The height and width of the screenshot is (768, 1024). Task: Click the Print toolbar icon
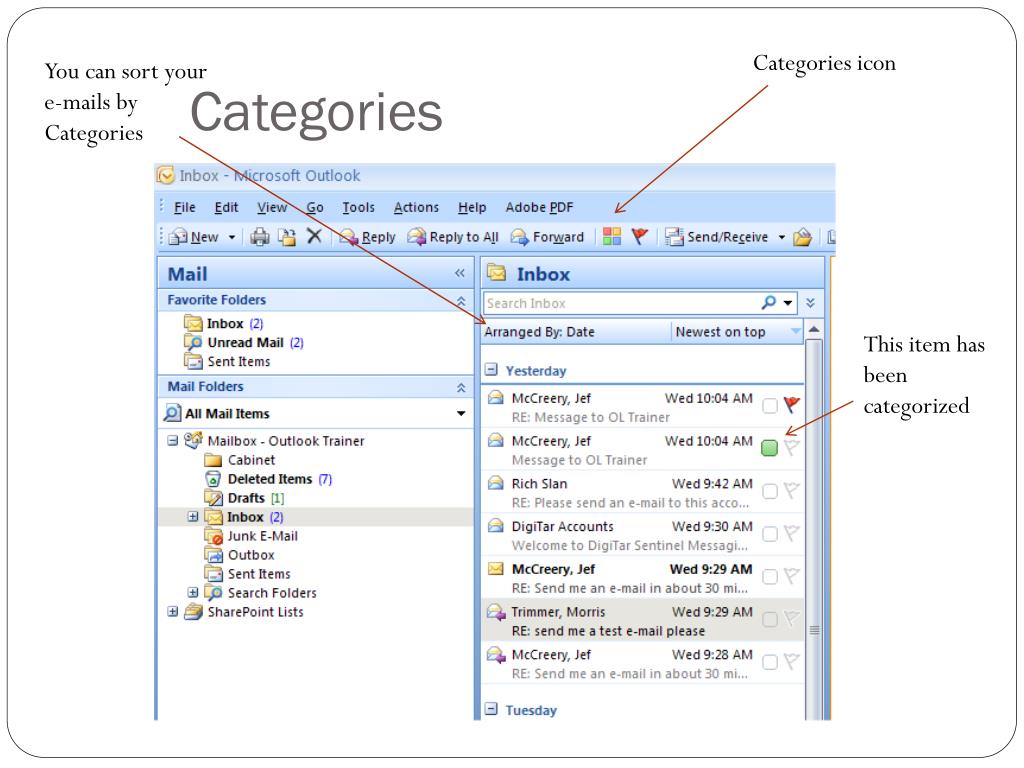[x=260, y=236]
